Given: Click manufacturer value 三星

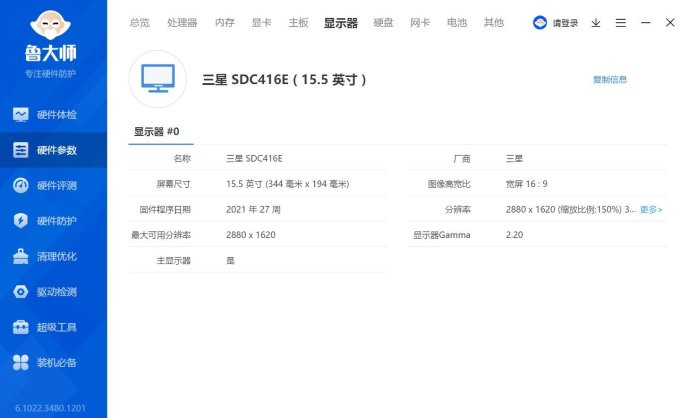Looking at the screenshot, I should [514, 159].
